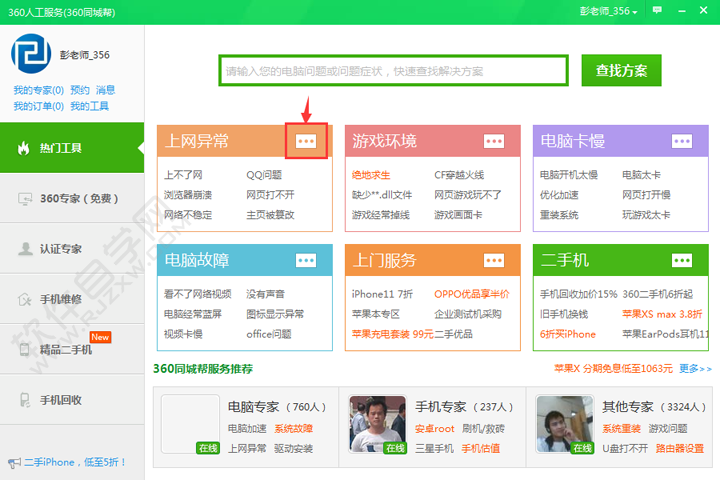The image size is (720, 480).
Task: Open more options for 上网异常 card
Action: 306,141
